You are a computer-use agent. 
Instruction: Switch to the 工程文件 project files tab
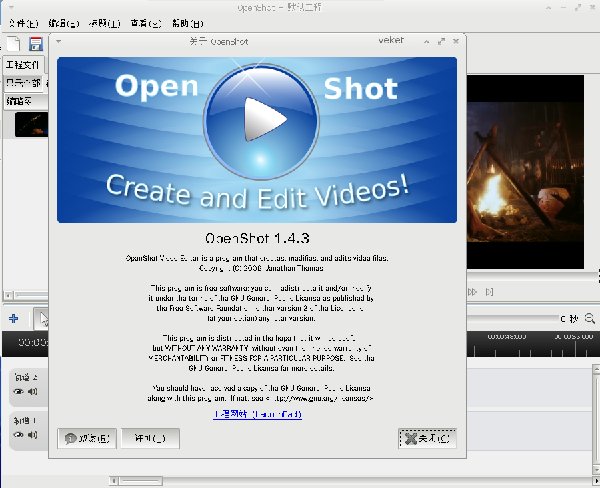tap(23, 65)
